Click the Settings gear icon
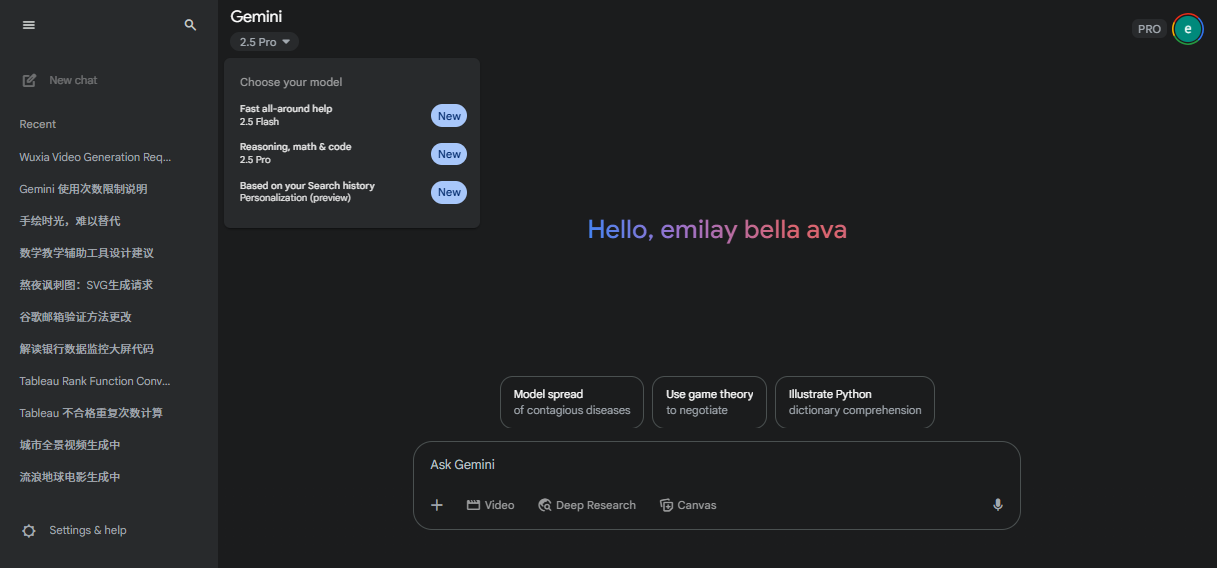 [29, 531]
